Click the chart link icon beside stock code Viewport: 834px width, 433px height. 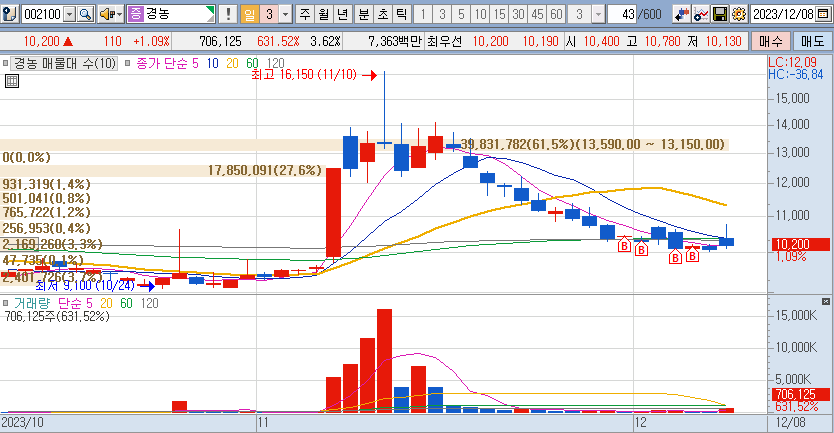(x=10, y=14)
